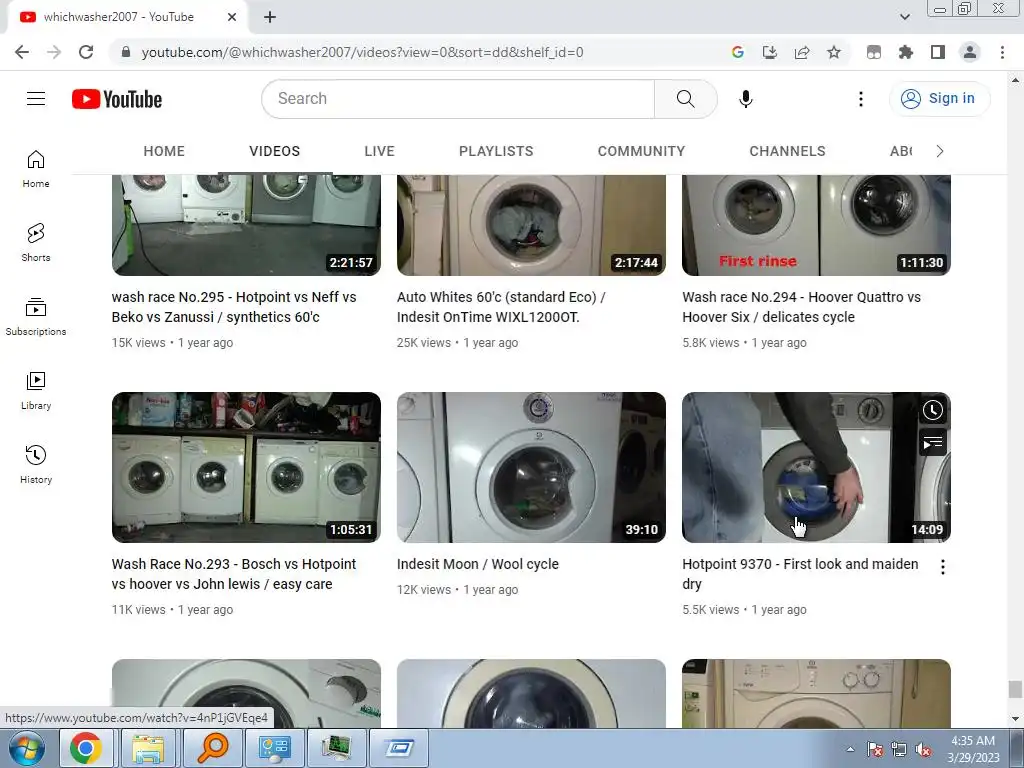Open Shorts in the sidebar
This screenshot has width=1024, height=768.
pos(36,242)
